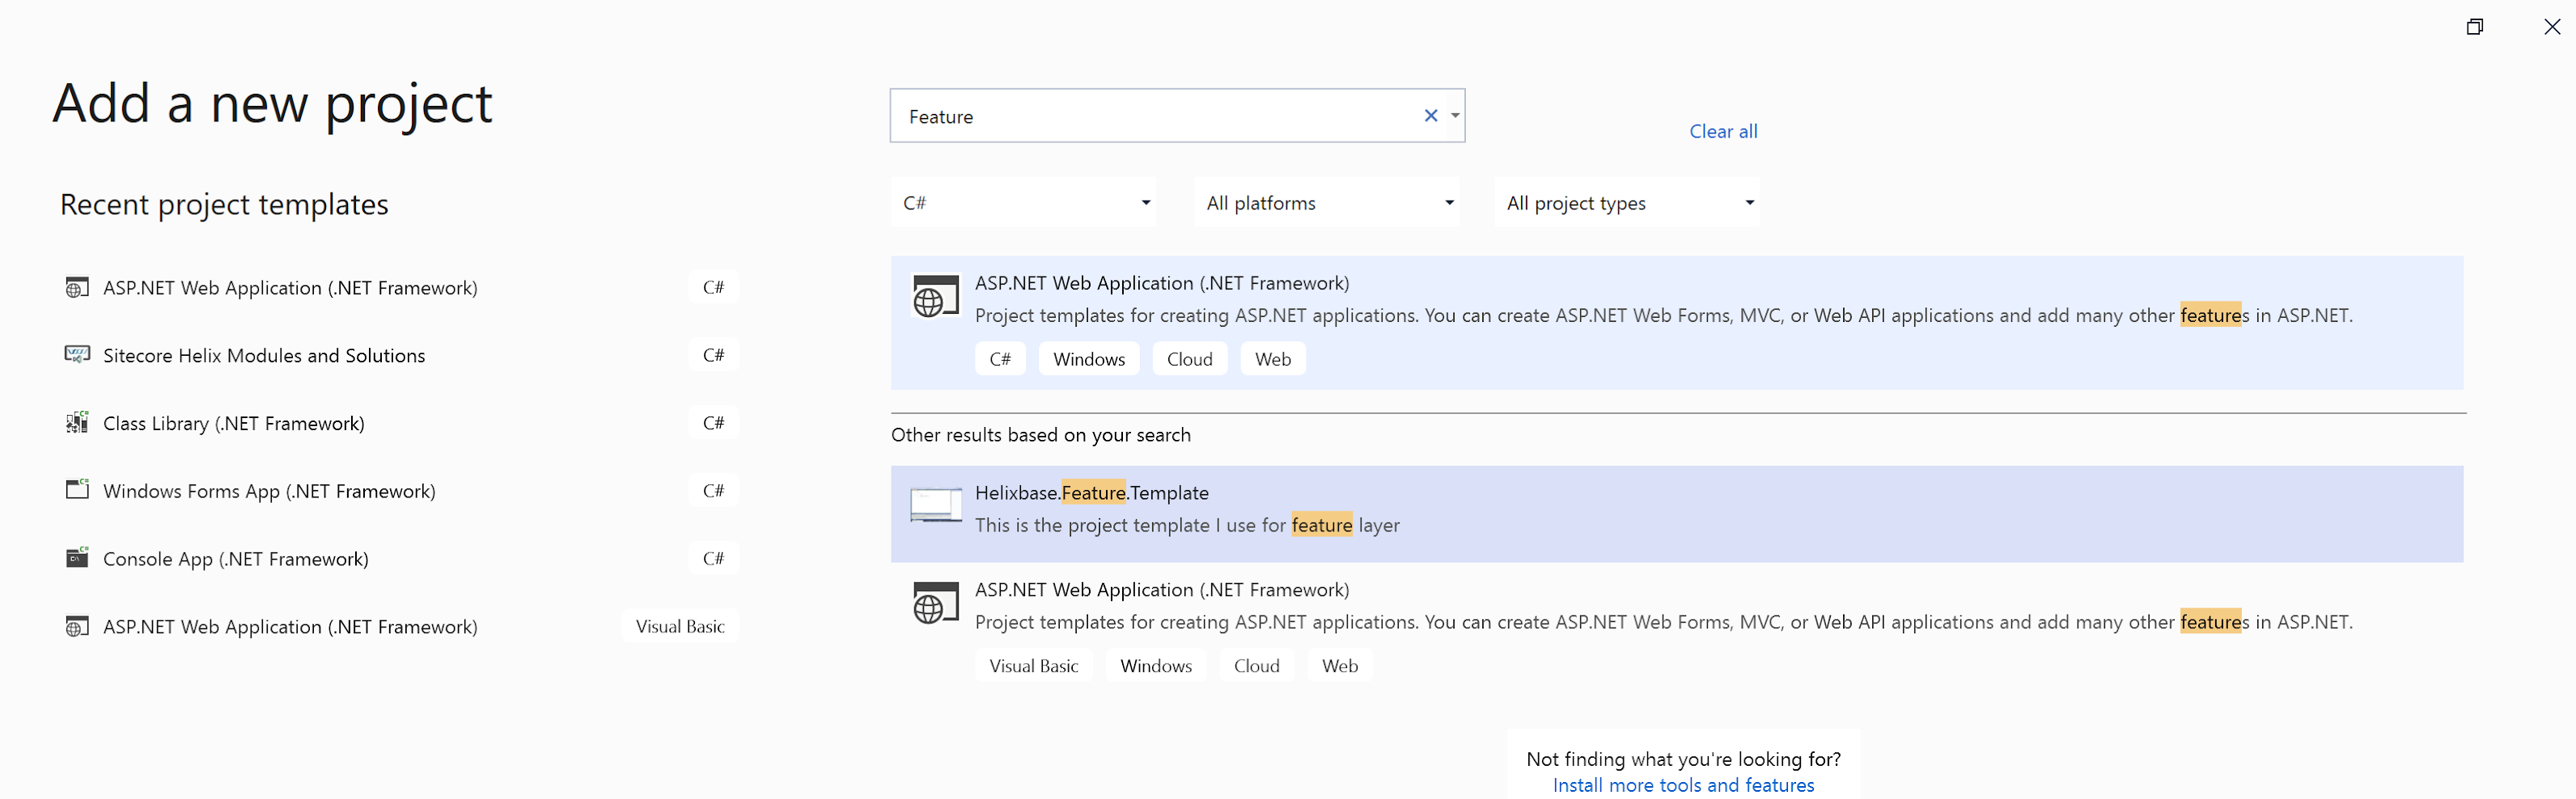Select C# ASP.NET Web Application search result title
This screenshot has width=2576, height=799.
1162,283
